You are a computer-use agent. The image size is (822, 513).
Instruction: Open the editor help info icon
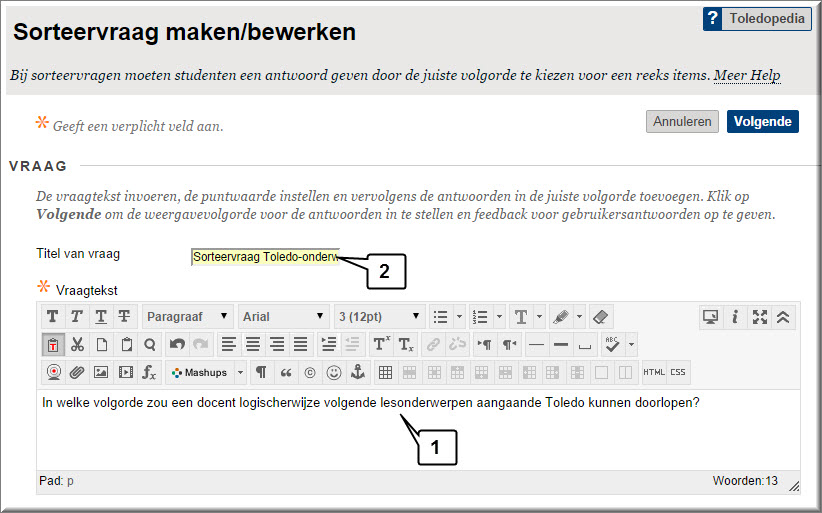click(735, 316)
